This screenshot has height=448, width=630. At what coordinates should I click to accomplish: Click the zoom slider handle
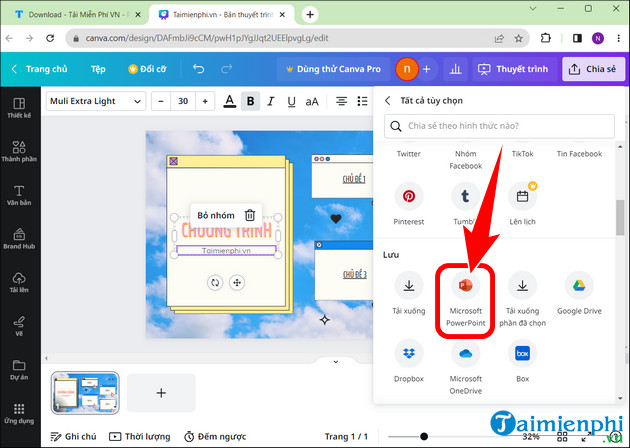[x=424, y=436]
